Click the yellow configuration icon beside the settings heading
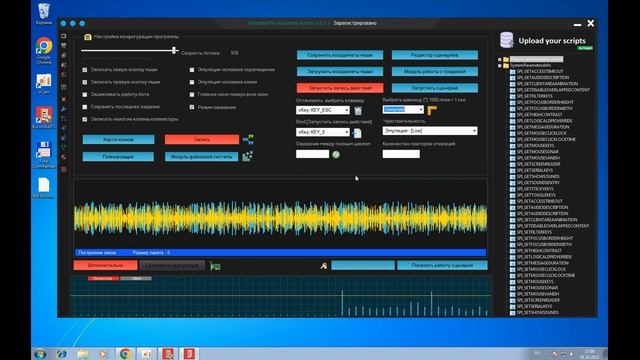Screen dimensions: 640x360 (88, 37)
